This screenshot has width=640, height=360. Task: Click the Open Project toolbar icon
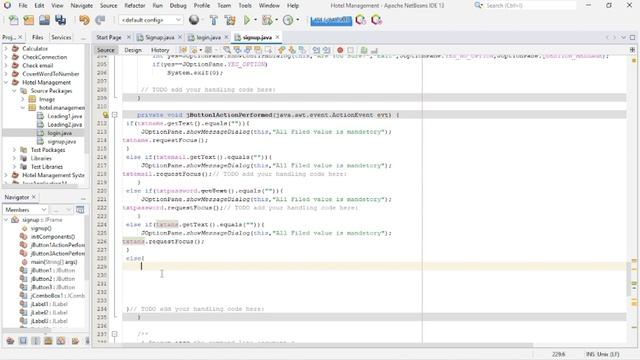[44, 20]
